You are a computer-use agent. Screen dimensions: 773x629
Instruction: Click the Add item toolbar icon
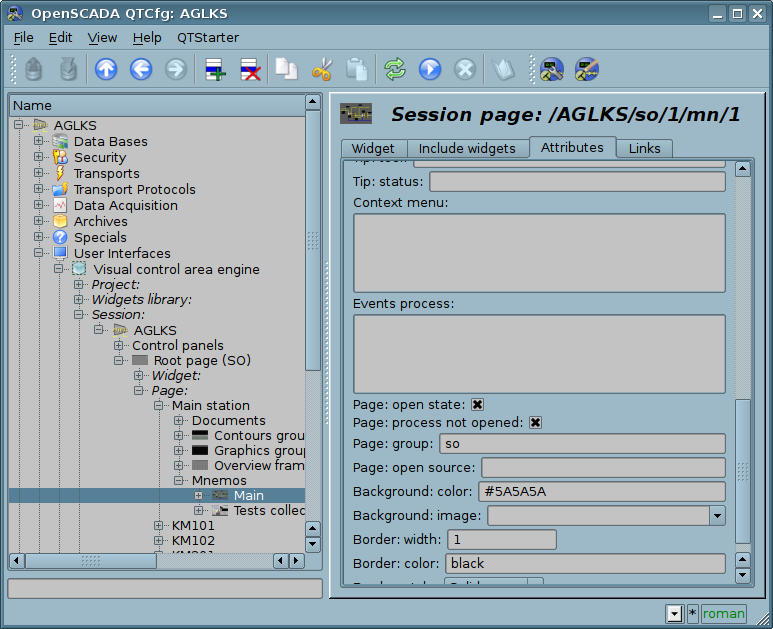pos(214,69)
